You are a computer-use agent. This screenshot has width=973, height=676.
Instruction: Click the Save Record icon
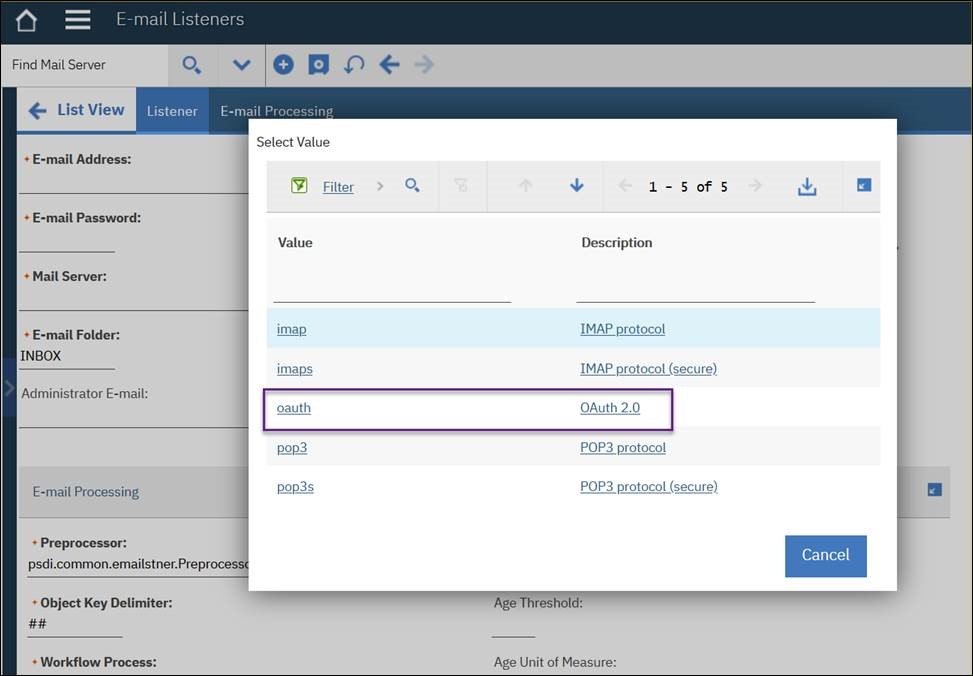coord(318,64)
